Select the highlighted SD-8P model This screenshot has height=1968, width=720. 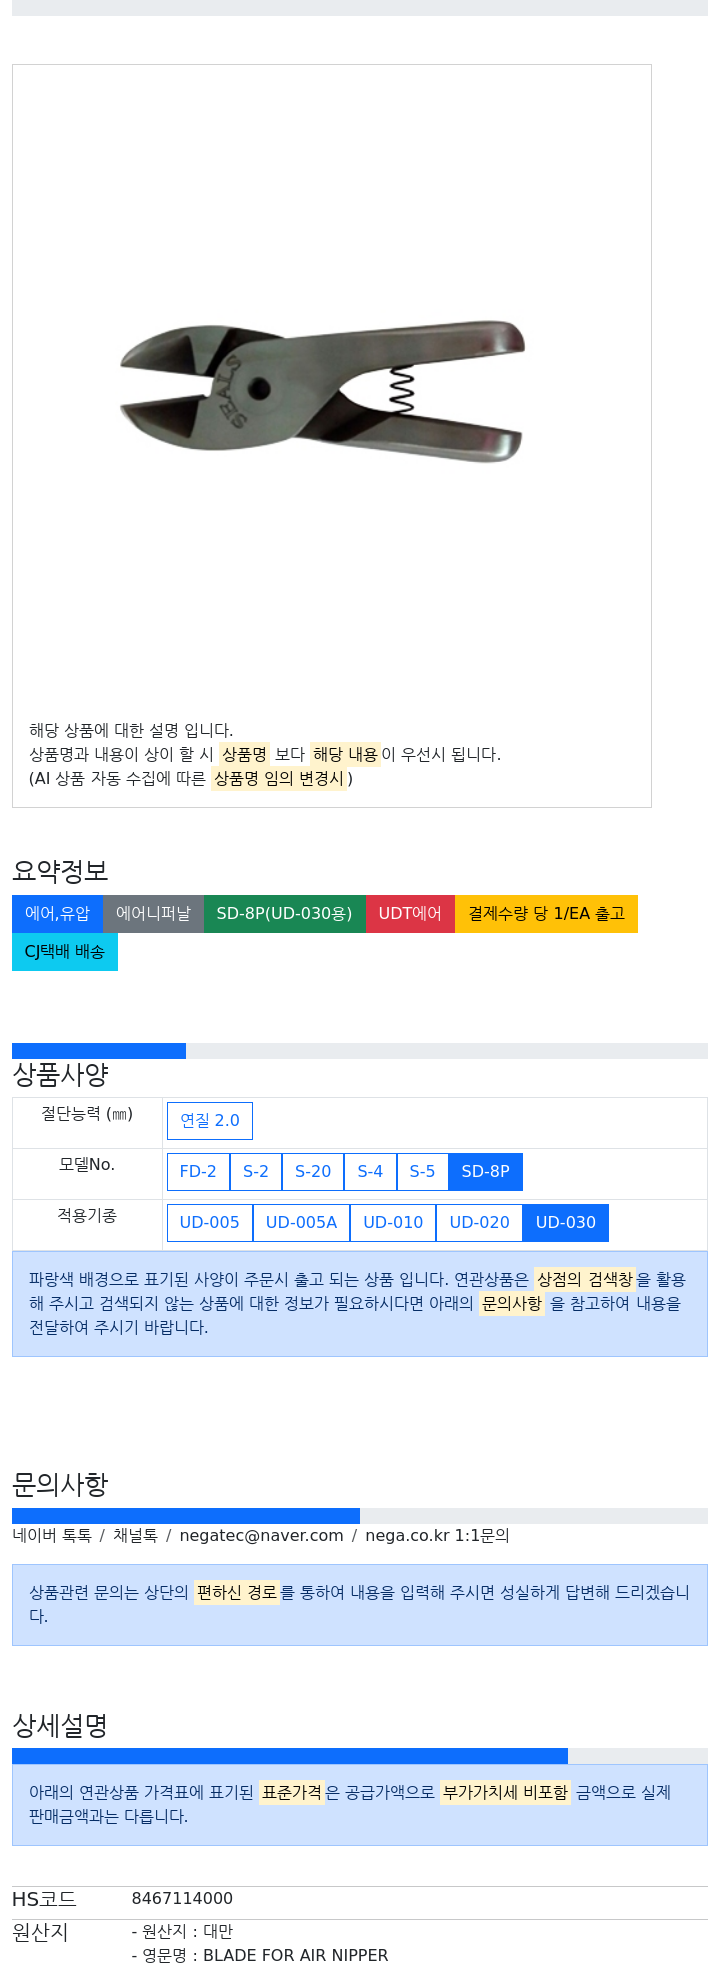tap(485, 1172)
